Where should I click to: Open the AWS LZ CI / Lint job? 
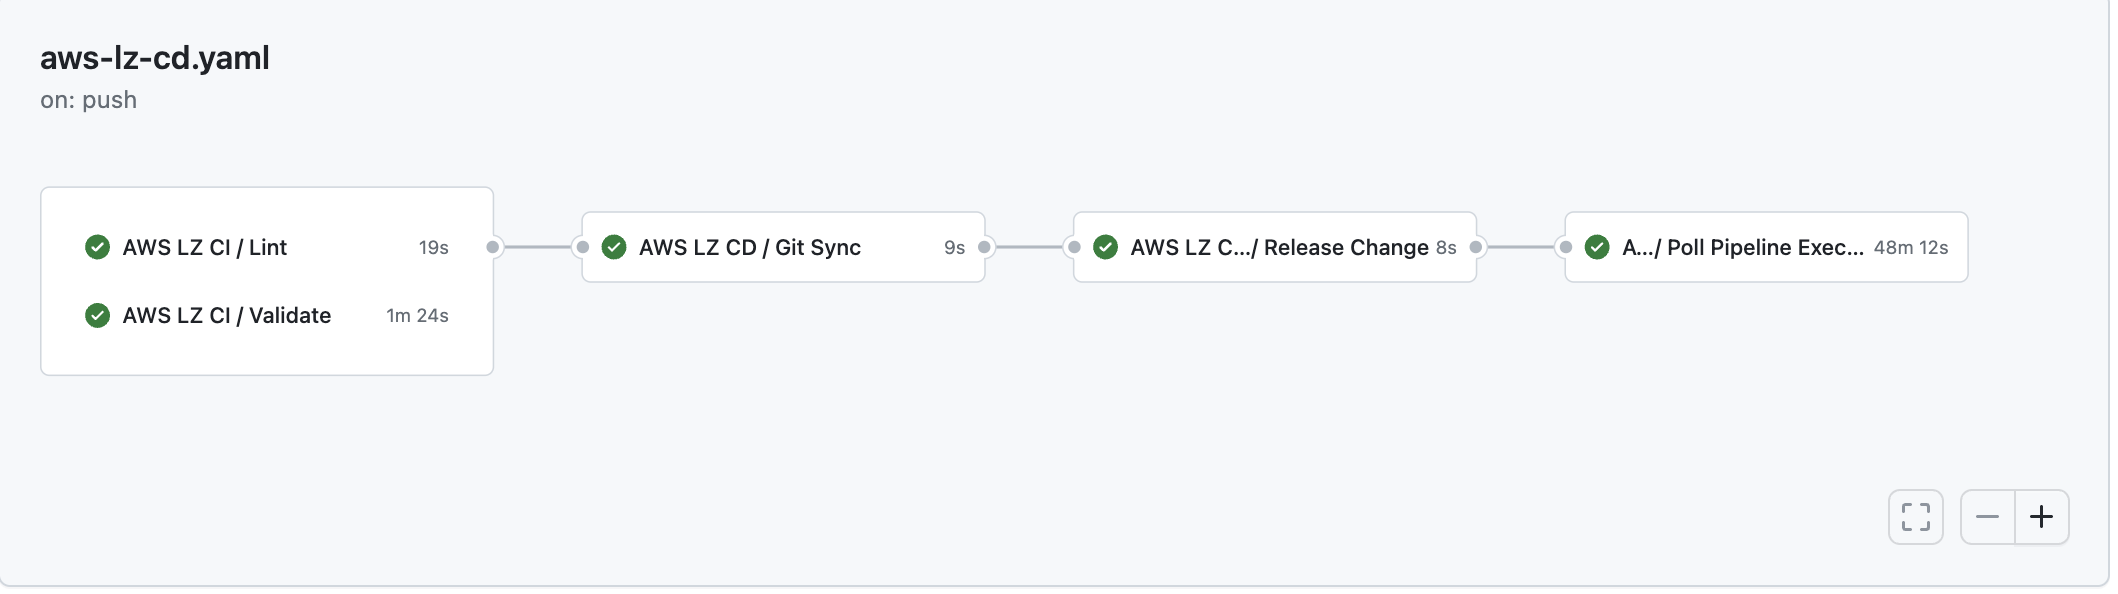coord(267,247)
